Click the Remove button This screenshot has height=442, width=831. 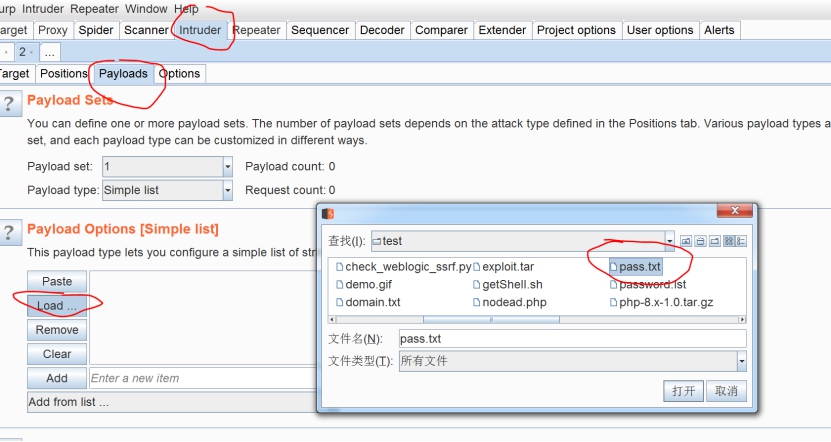(x=57, y=330)
